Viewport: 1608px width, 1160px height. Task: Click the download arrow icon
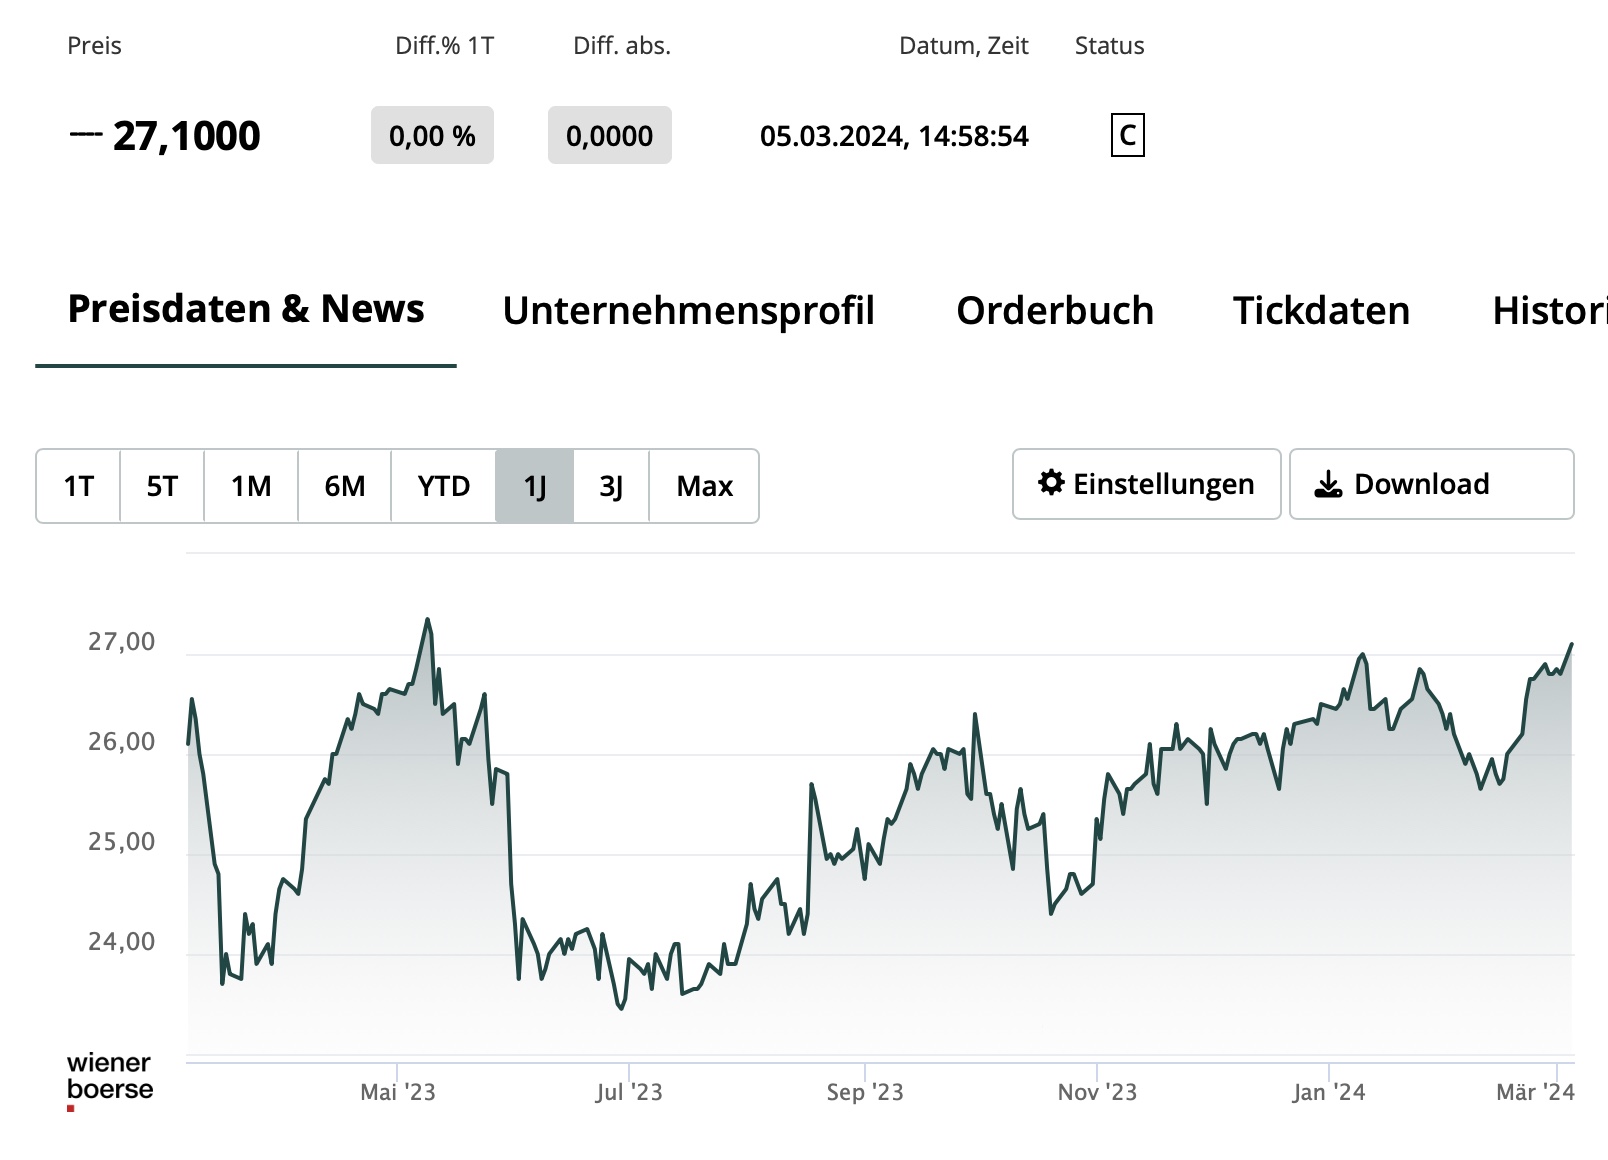tap(1328, 484)
